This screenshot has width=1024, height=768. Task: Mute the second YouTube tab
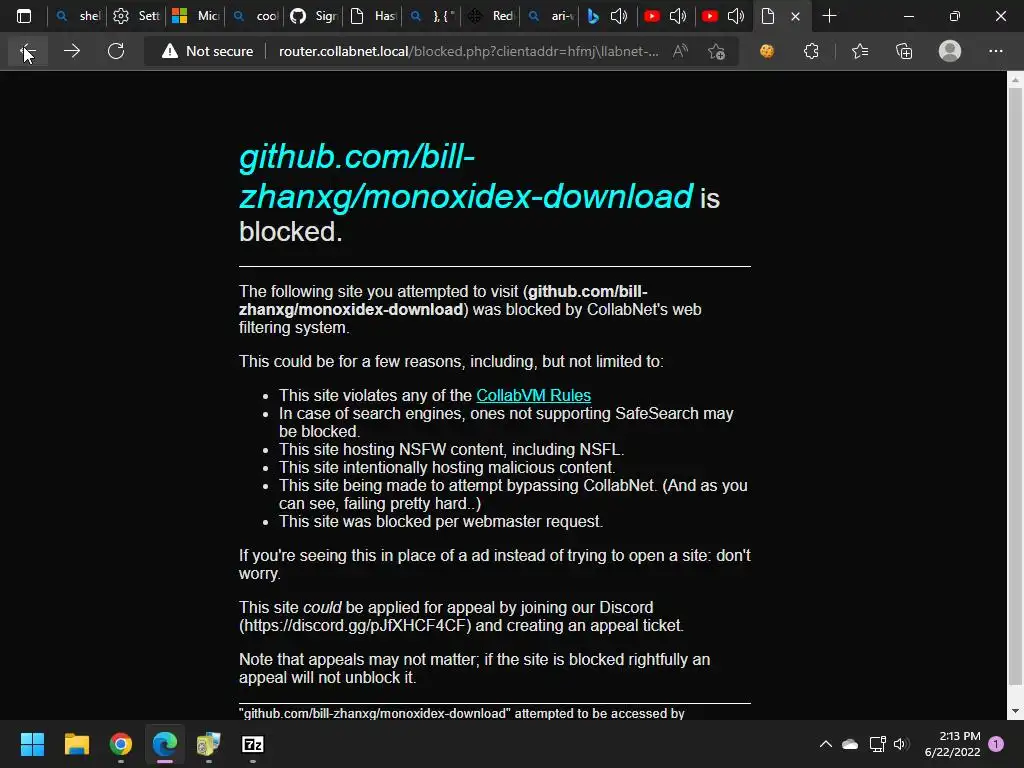(736, 16)
